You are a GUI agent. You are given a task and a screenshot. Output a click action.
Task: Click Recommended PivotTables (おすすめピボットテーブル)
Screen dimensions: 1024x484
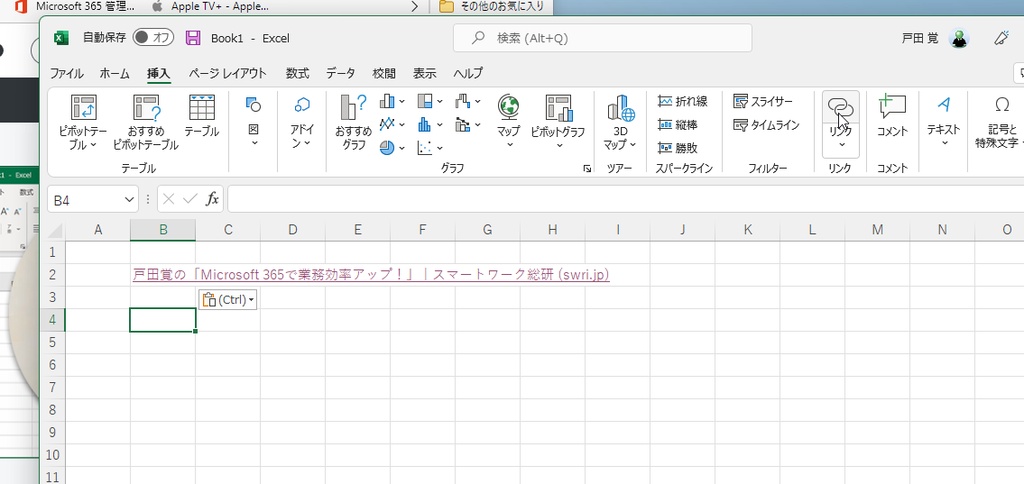click(145, 123)
